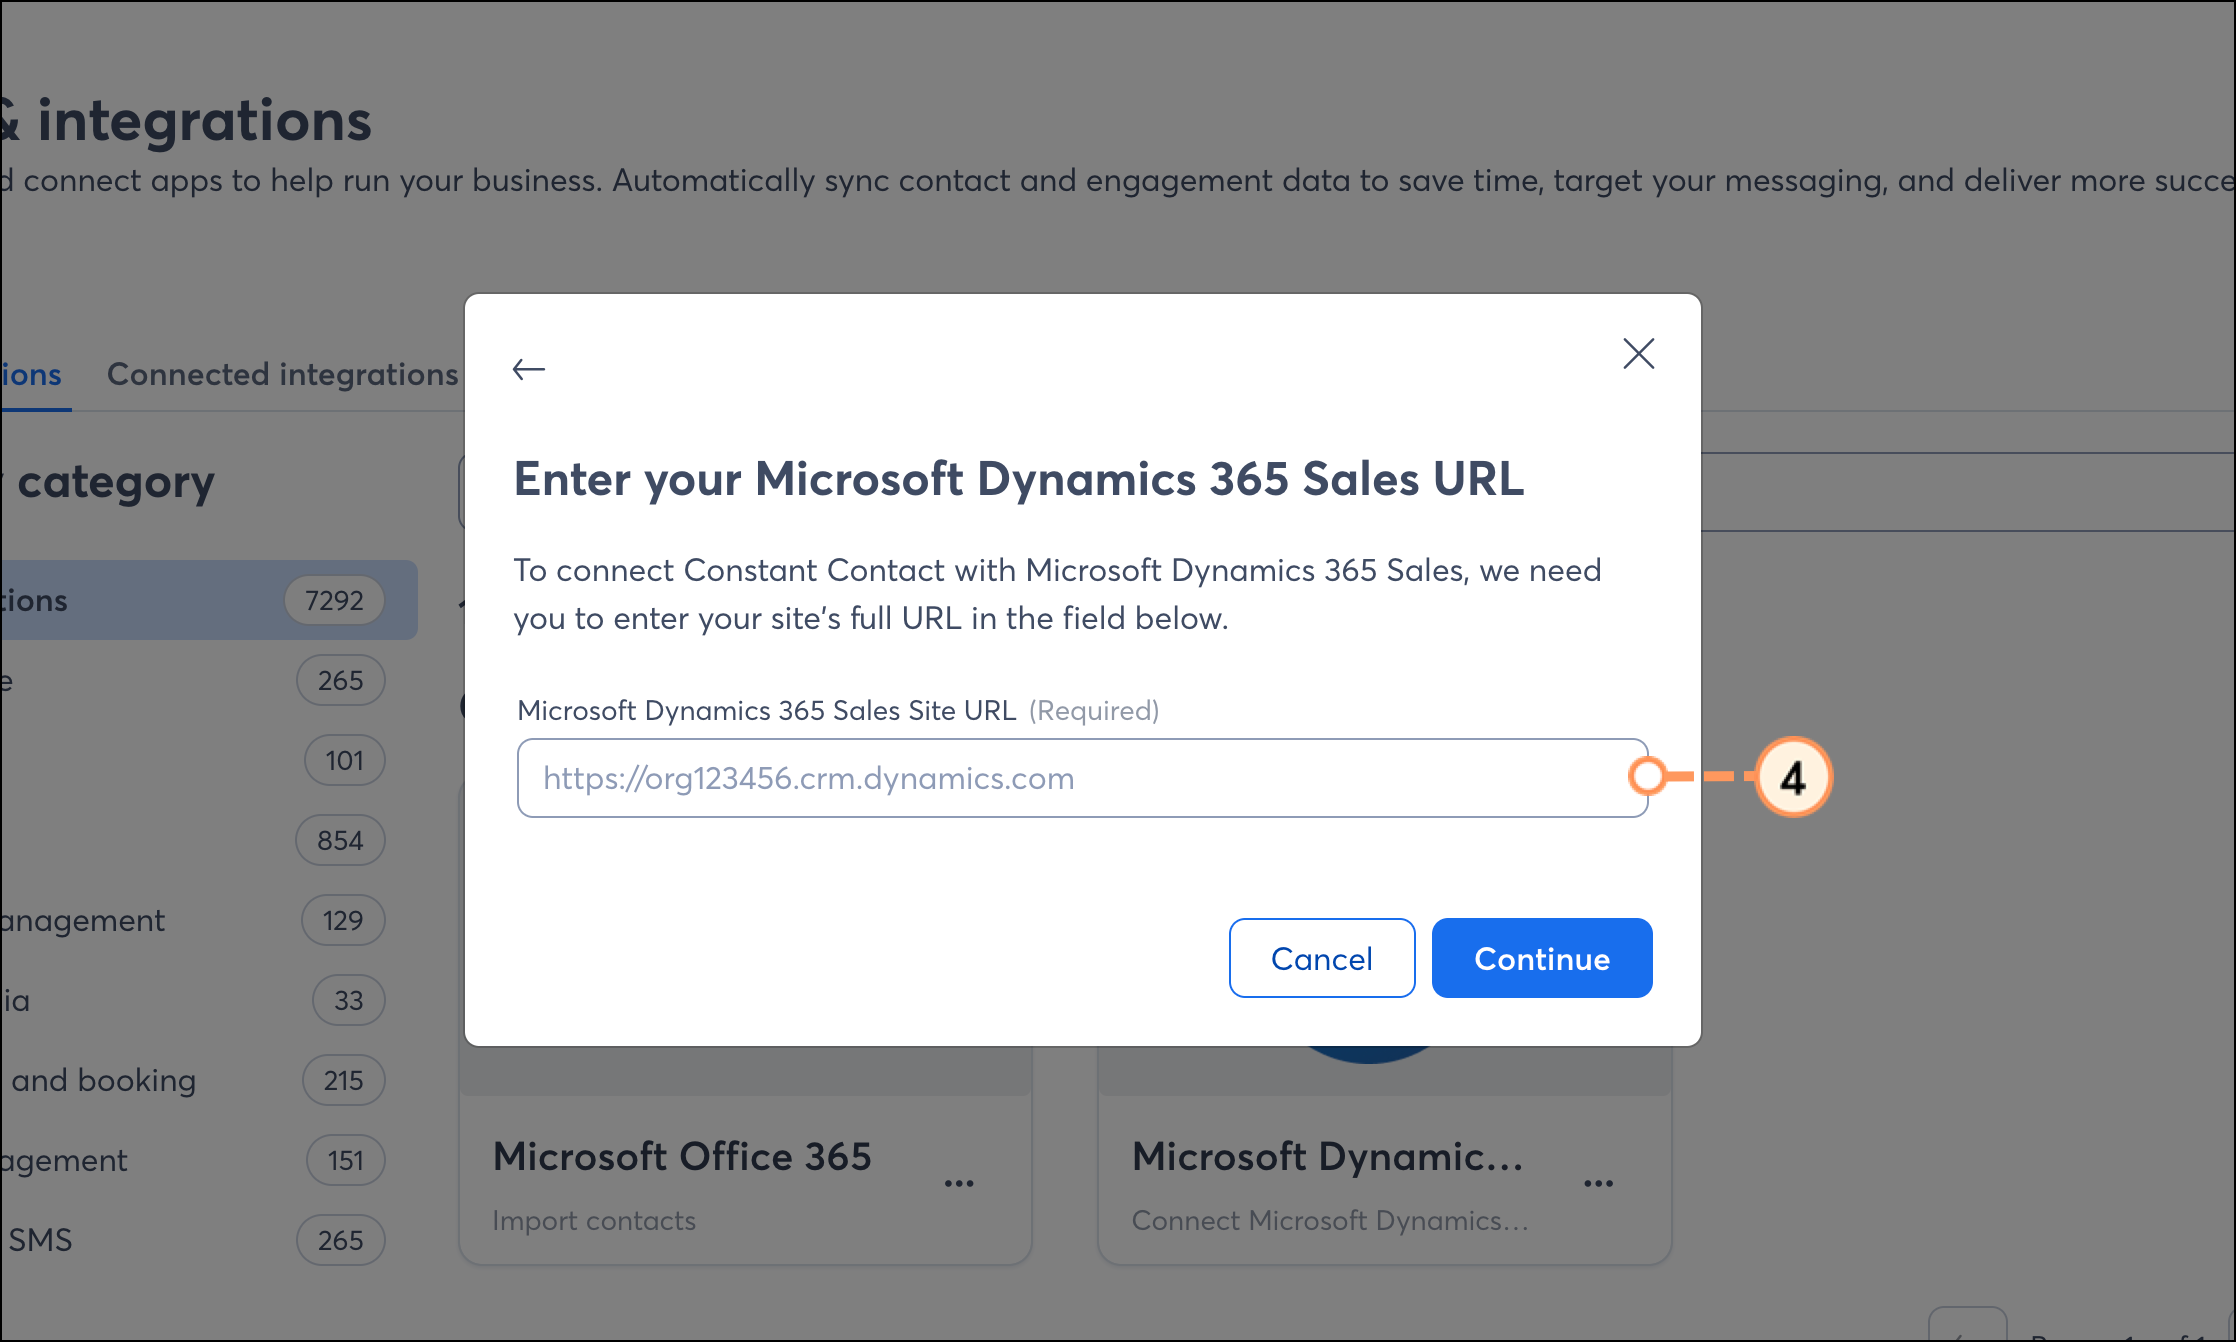
Task: Click 'Connect Microsoft Dynamics...' description text
Action: pyautogui.click(x=1330, y=1220)
